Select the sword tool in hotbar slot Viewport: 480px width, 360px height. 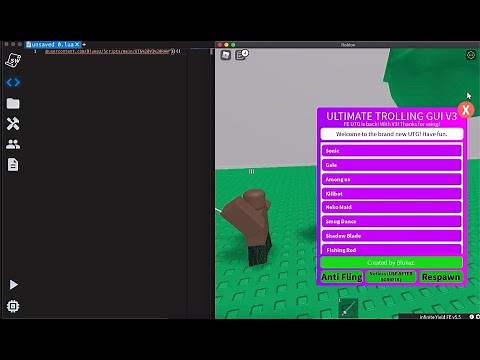[x=348, y=308]
